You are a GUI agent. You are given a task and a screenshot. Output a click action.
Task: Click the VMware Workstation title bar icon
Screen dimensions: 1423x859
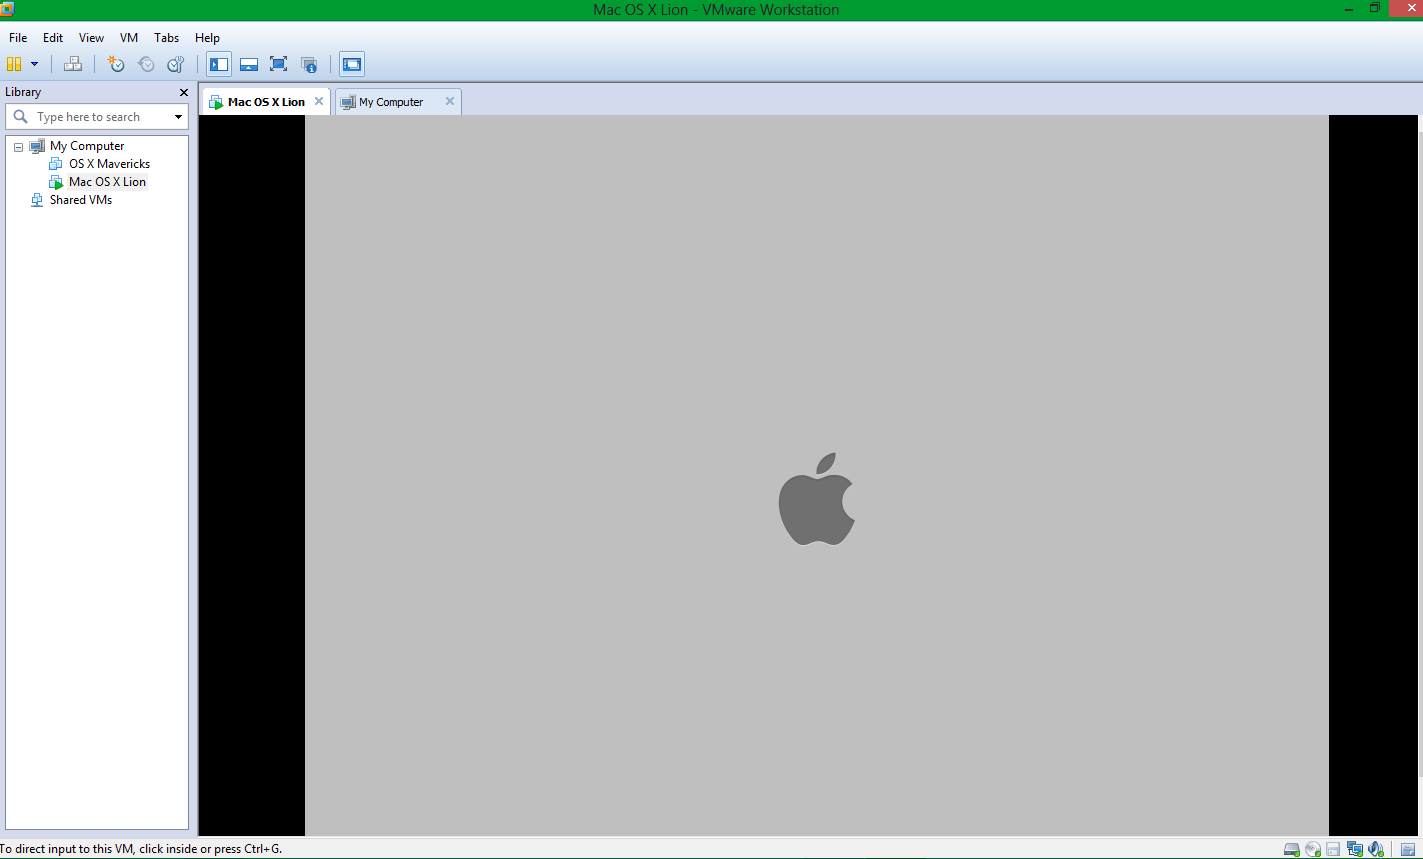pos(7,9)
